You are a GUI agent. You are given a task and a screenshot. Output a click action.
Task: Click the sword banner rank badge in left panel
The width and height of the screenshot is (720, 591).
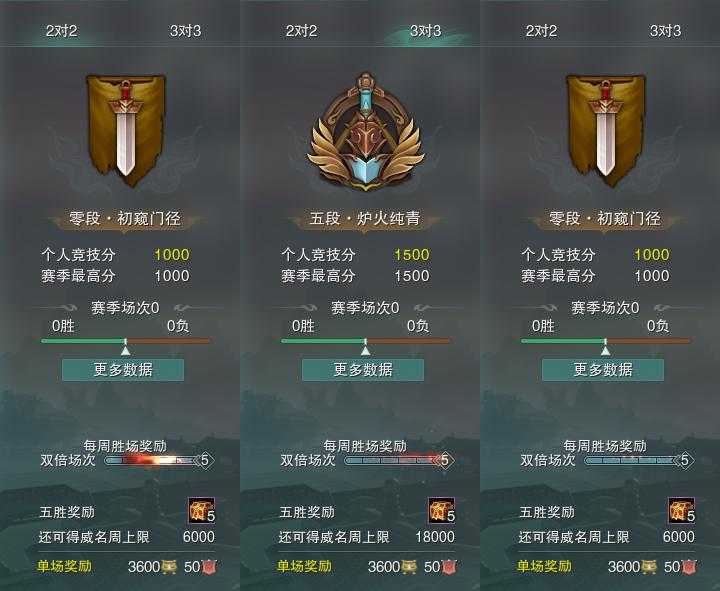click(x=126, y=130)
